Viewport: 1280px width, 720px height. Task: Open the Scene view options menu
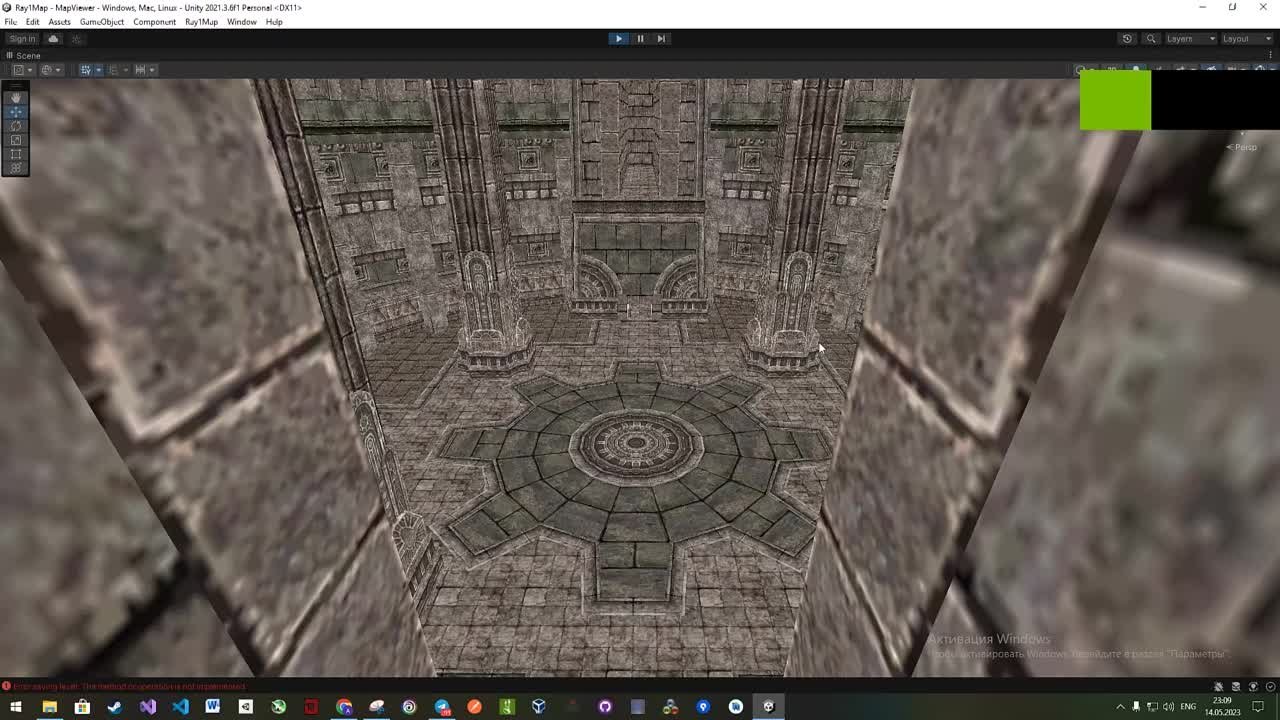(1272, 56)
